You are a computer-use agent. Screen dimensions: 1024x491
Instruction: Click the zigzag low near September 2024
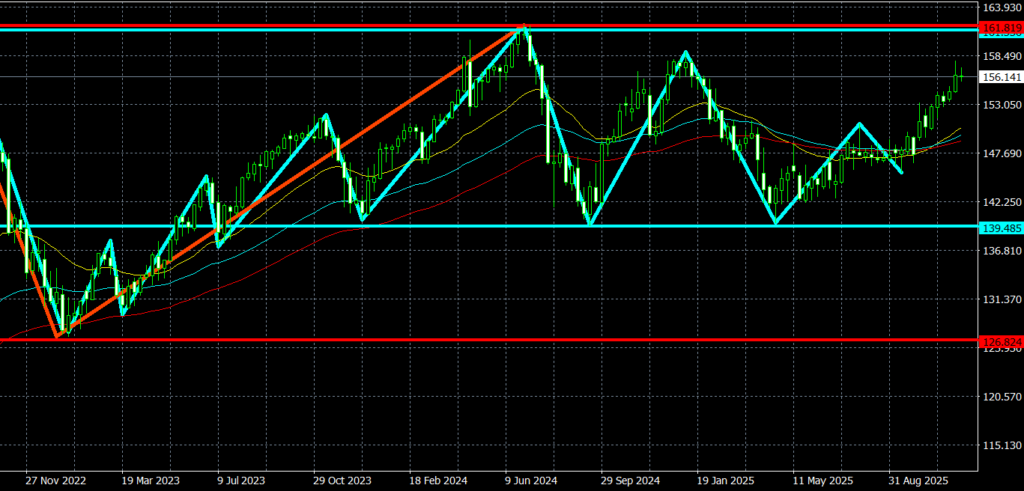point(591,223)
